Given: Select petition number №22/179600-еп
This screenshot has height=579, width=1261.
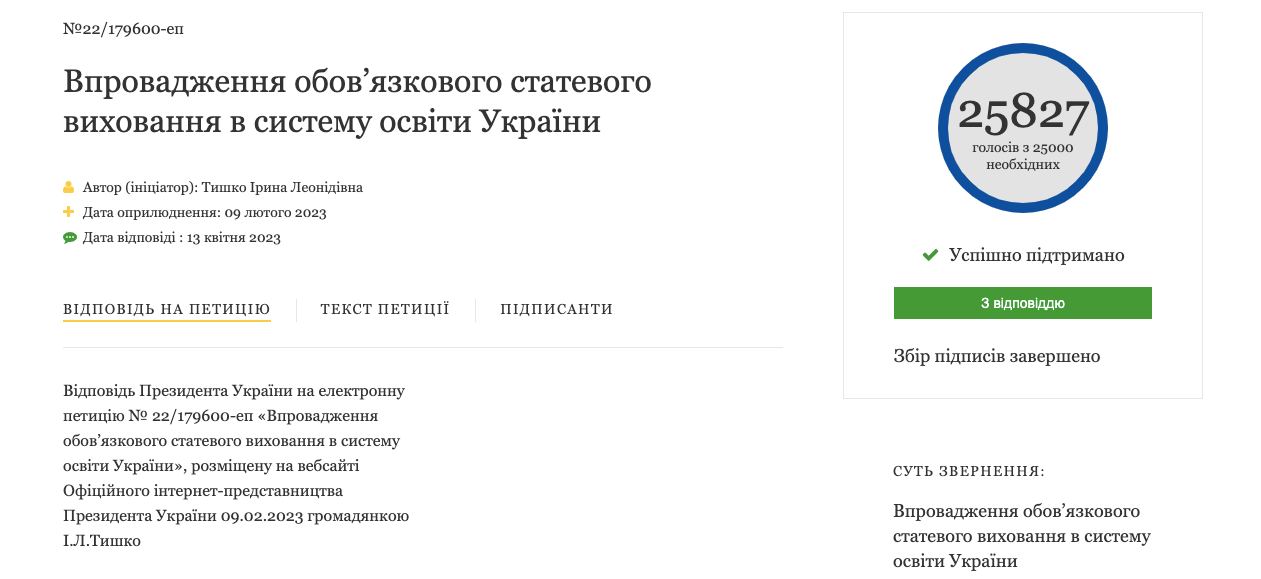Looking at the screenshot, I should click(123, 29).
